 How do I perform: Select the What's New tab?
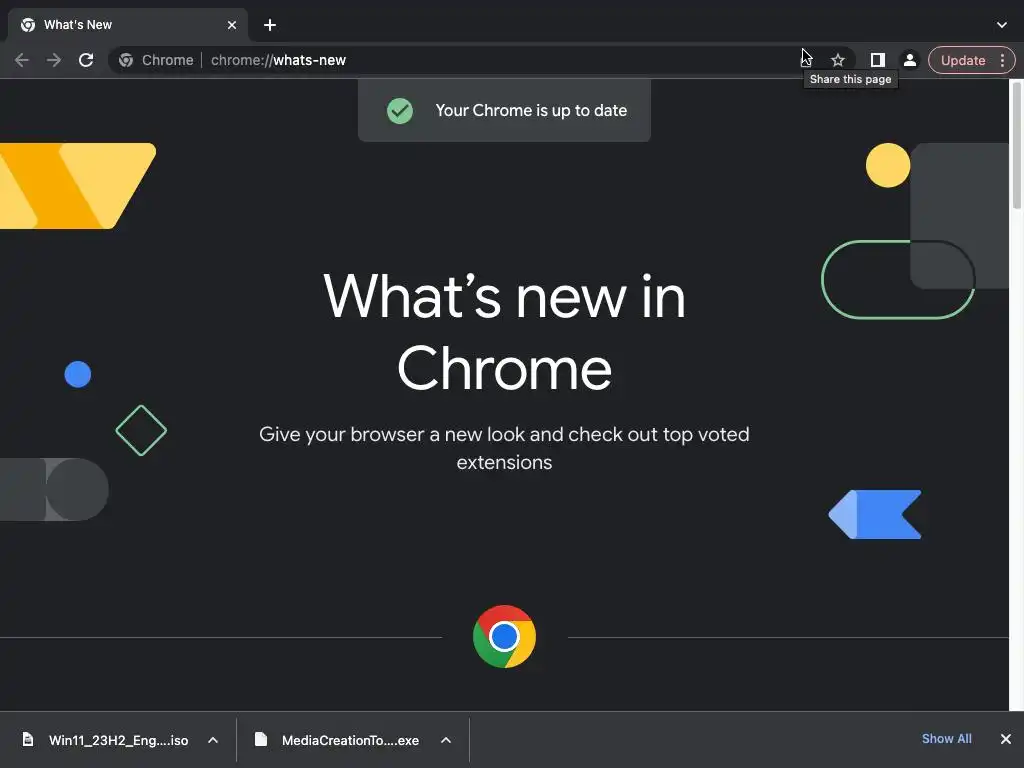[127, 25]
